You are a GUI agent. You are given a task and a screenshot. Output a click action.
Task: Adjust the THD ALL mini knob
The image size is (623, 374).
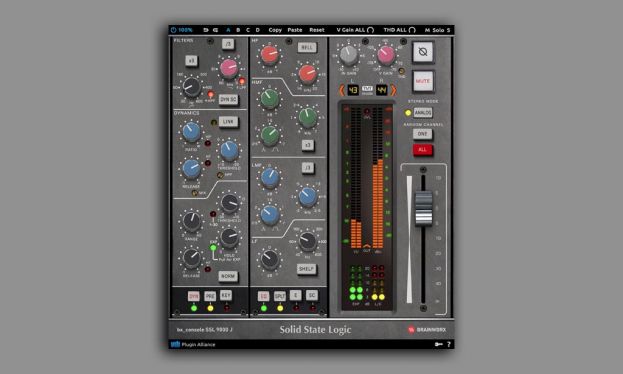coord(412,30)
